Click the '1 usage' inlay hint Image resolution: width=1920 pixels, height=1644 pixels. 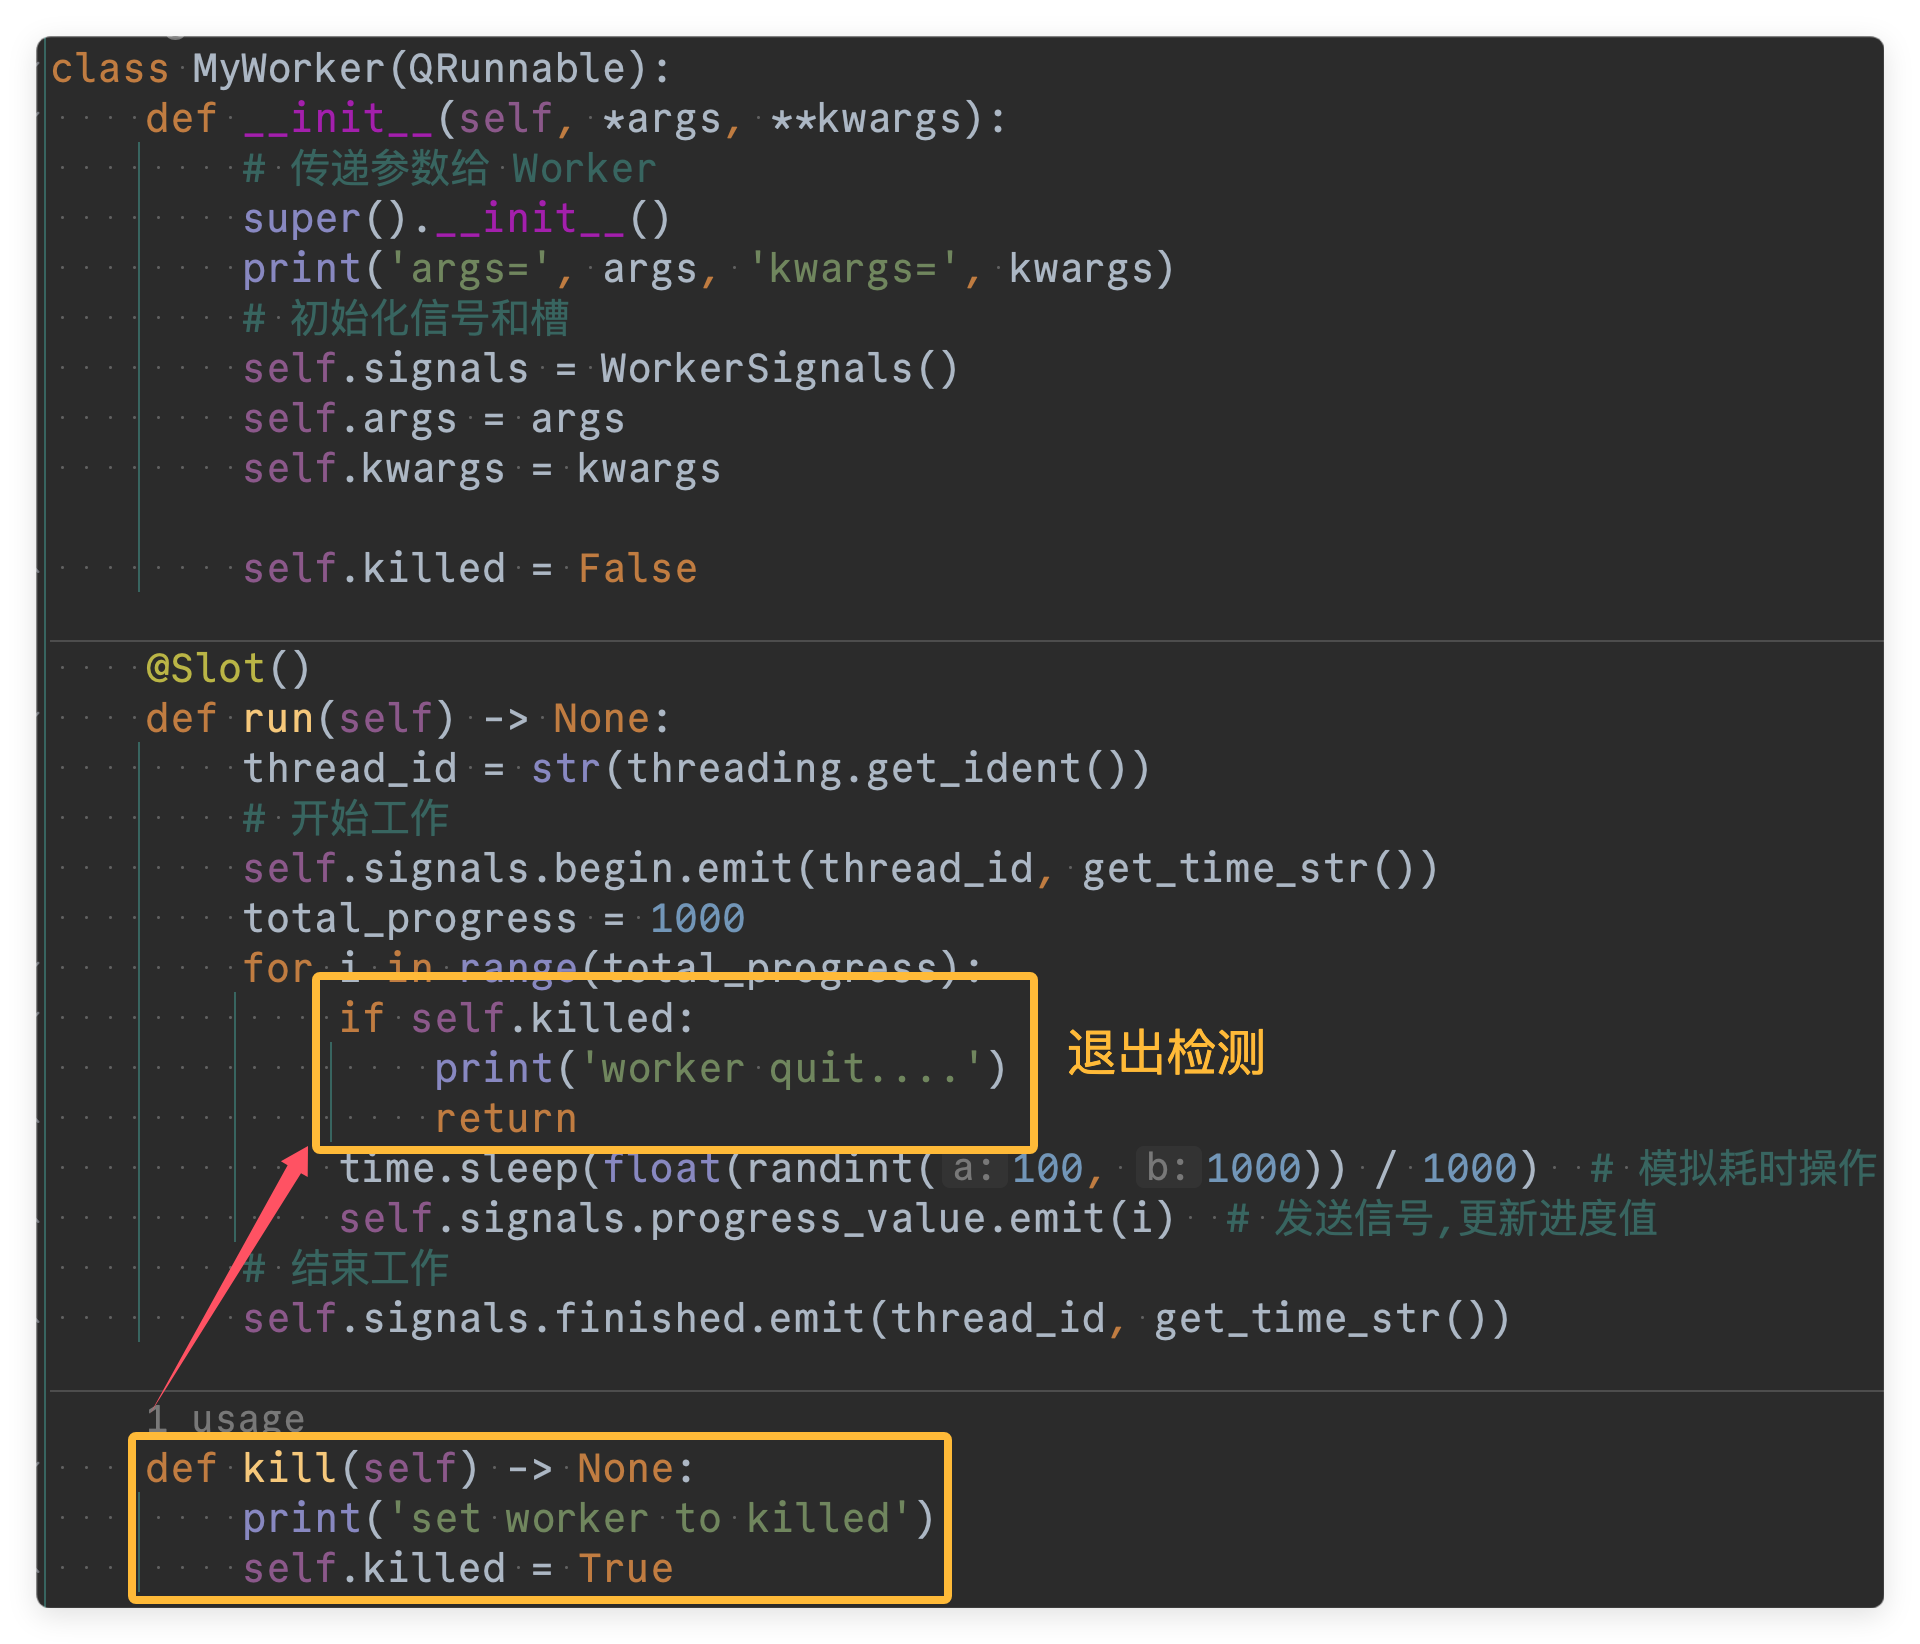click(226, 1419)
